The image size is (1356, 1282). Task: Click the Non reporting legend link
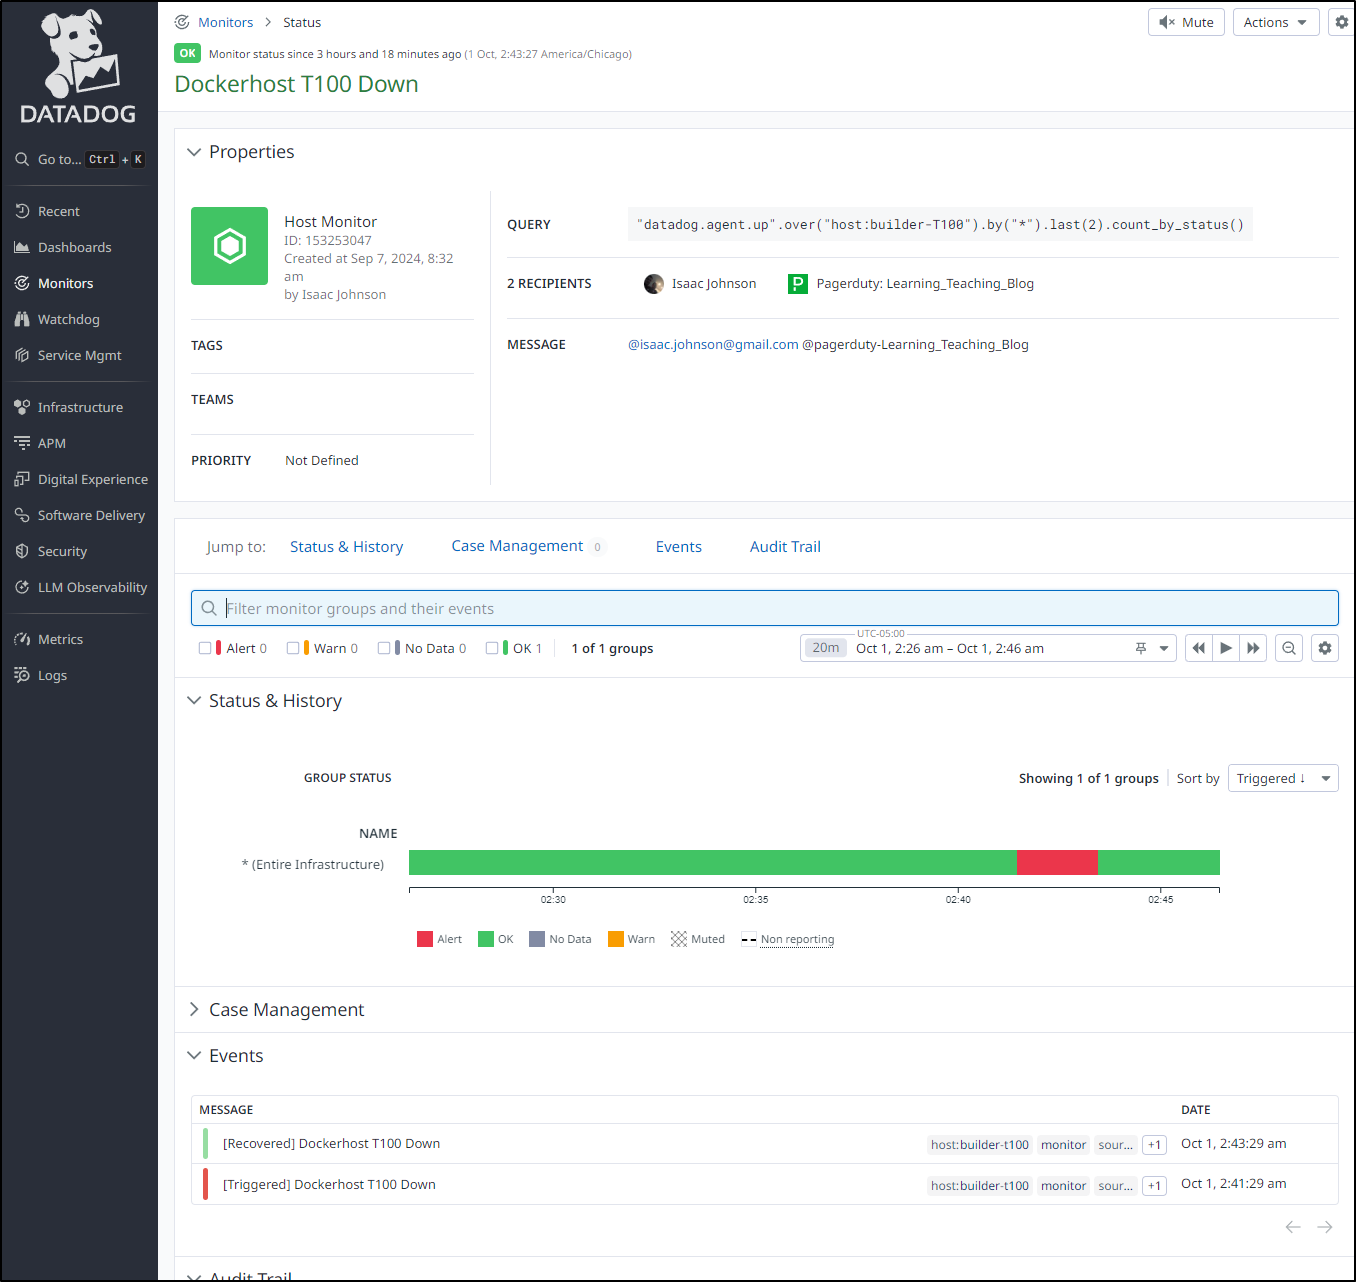[x=797, y=939]
